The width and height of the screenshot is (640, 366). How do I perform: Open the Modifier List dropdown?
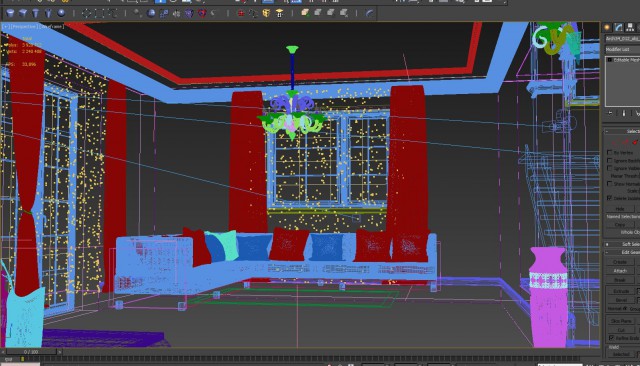(x=622, y=49)
